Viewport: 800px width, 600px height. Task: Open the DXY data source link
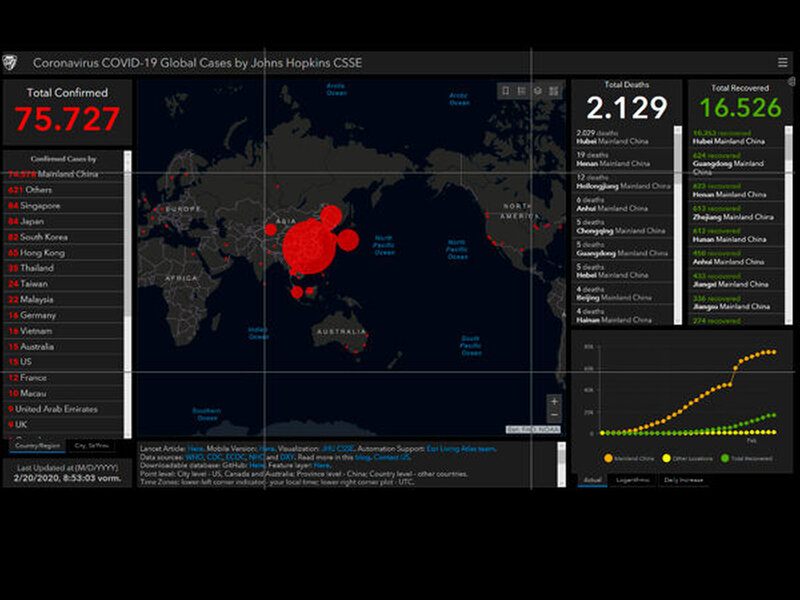pos(287,457)
